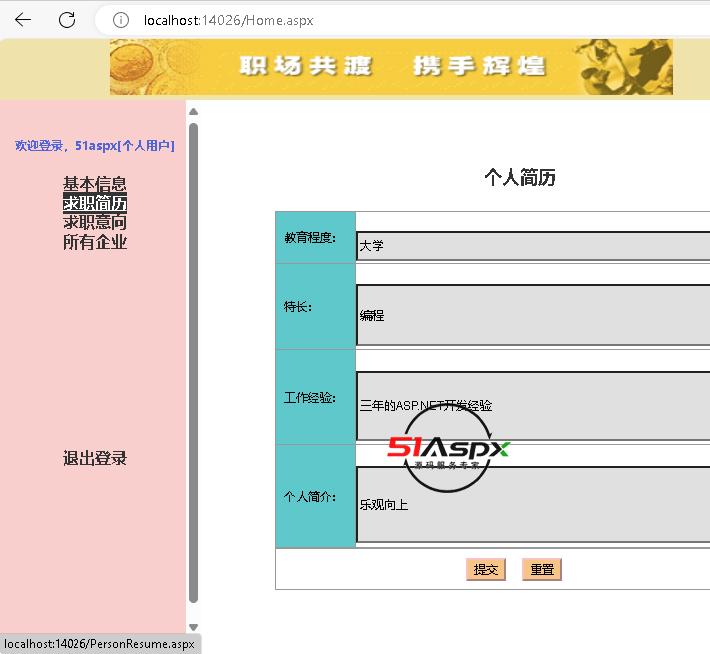Click into the 工作经验 text area
Viewport: 710px width, 654px height.
click(x=533, y=406)
